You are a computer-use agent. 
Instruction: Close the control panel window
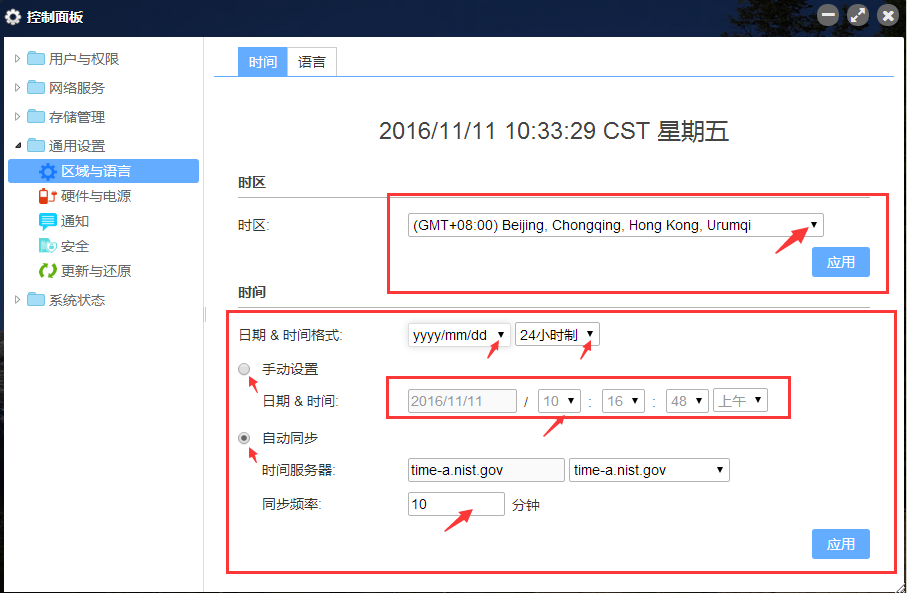(x=888, y=16)
